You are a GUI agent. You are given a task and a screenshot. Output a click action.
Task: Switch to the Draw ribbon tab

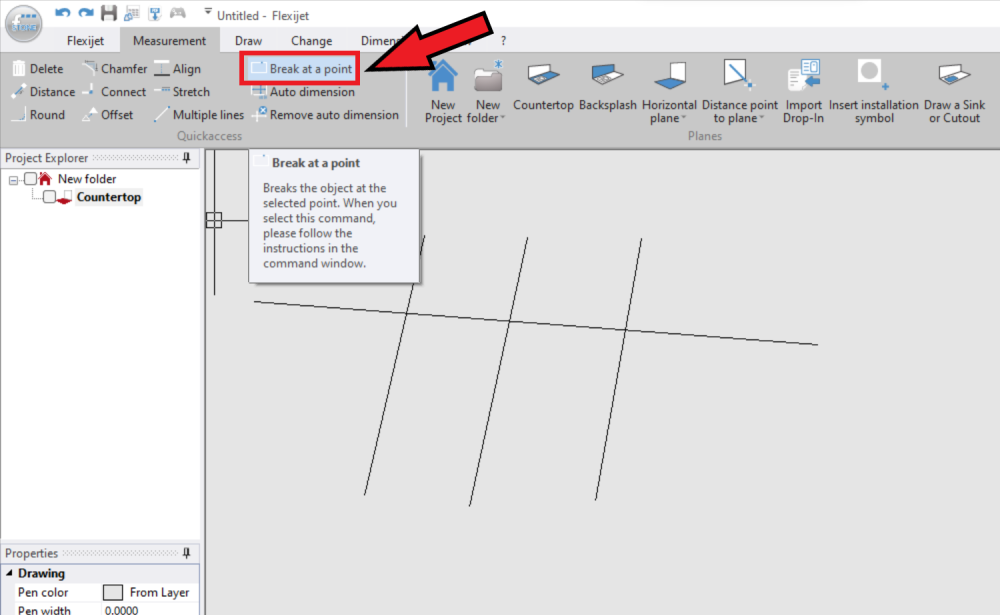click(x=248, y=41)
